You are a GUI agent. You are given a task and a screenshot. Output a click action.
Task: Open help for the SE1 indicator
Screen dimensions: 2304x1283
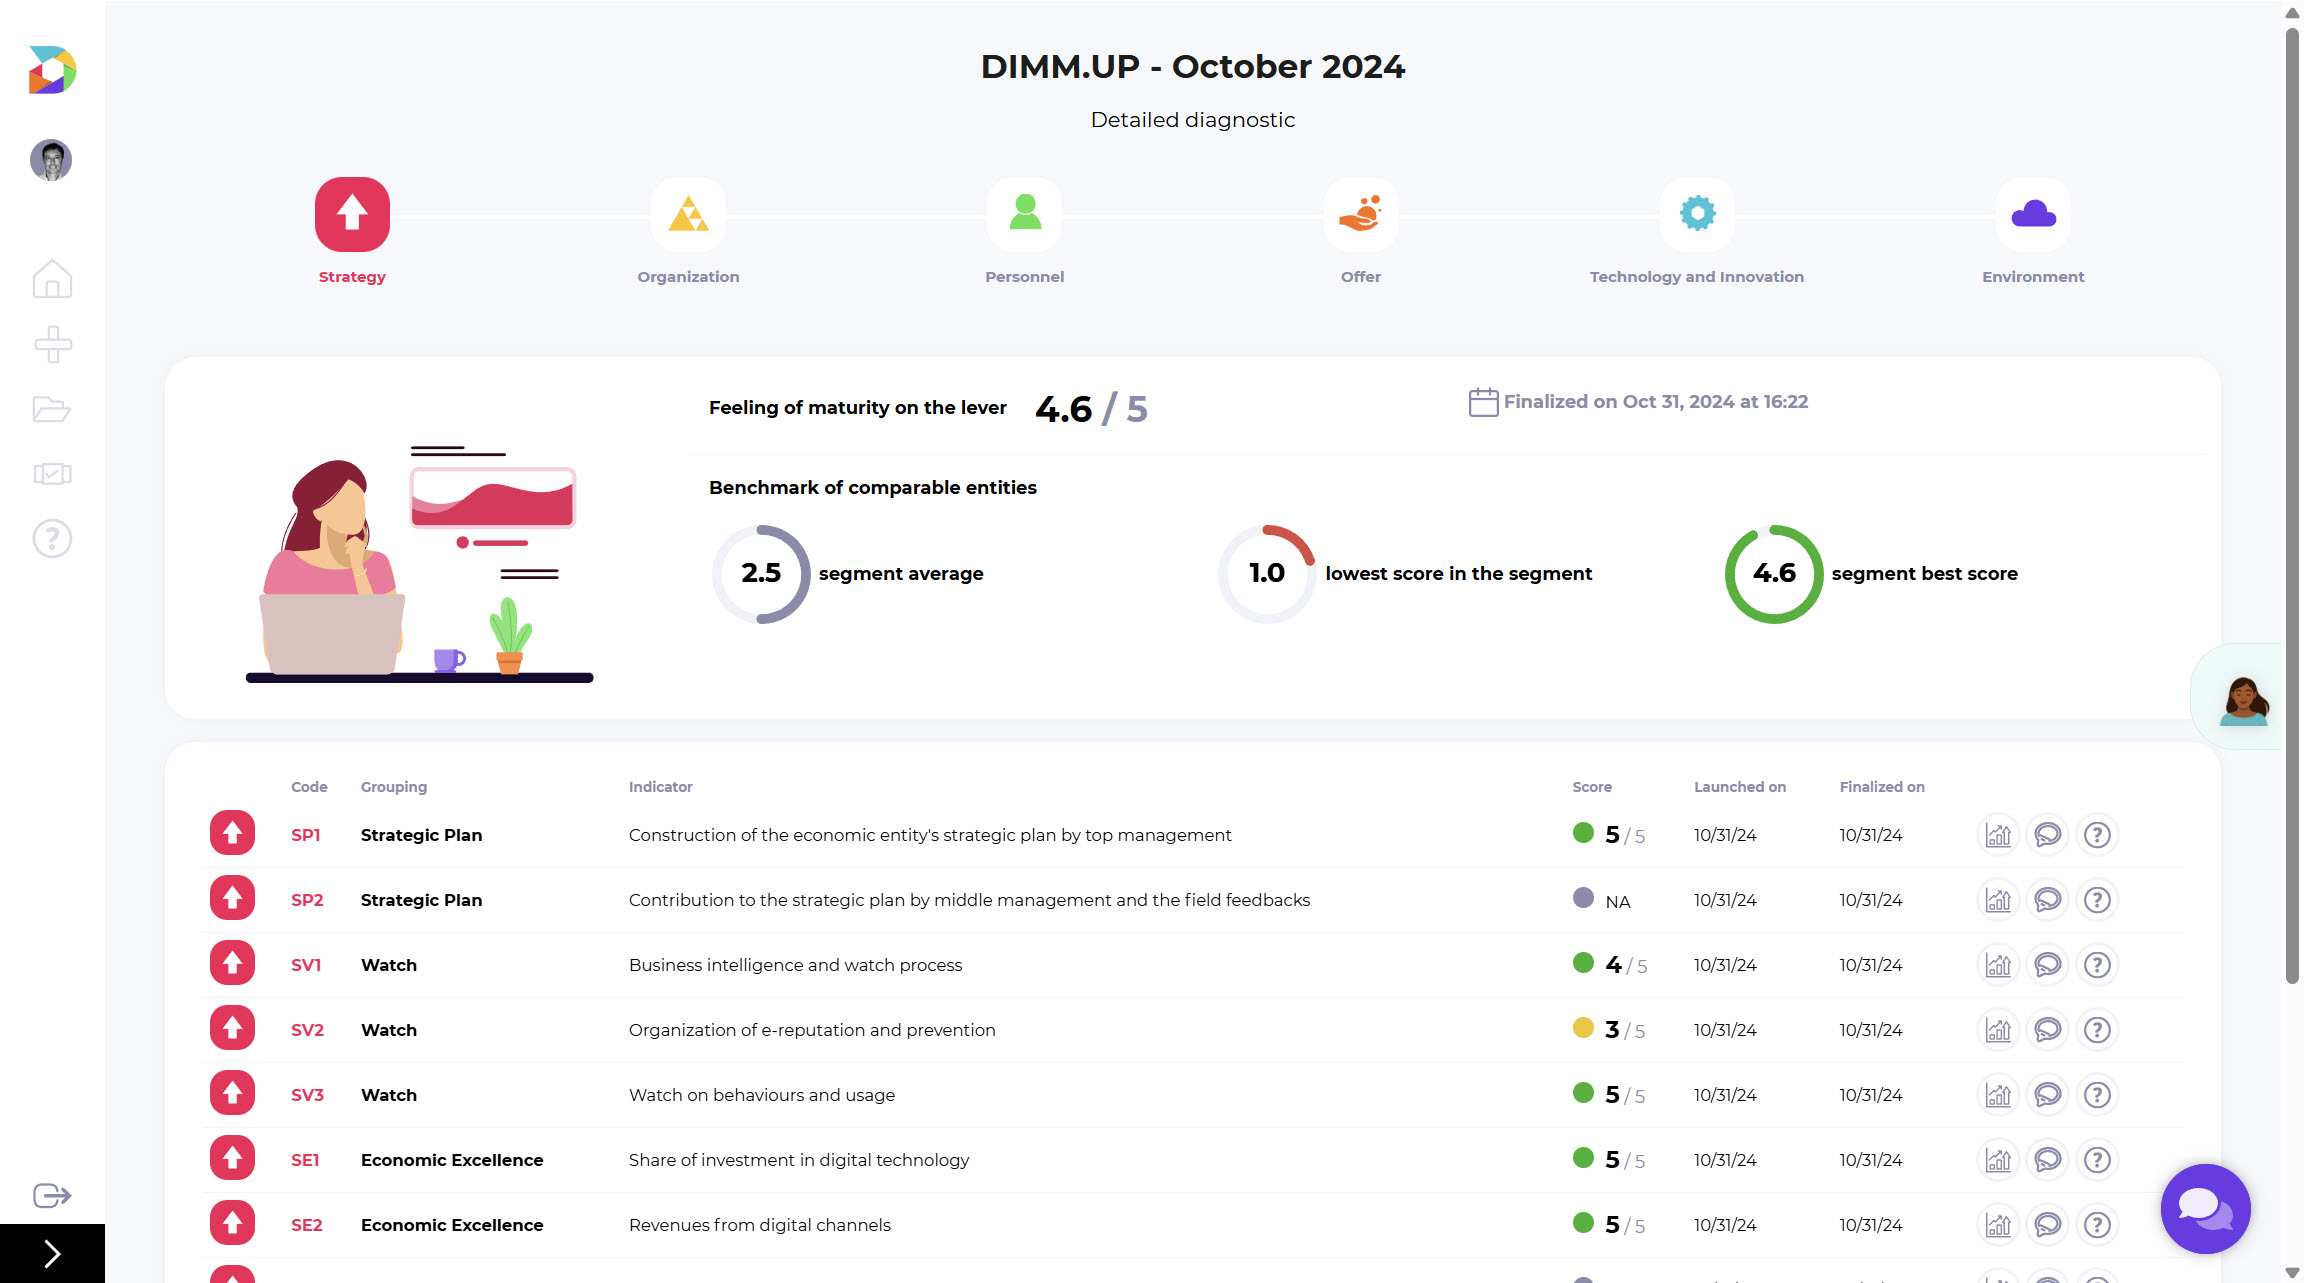(x=2097, y=1160)
